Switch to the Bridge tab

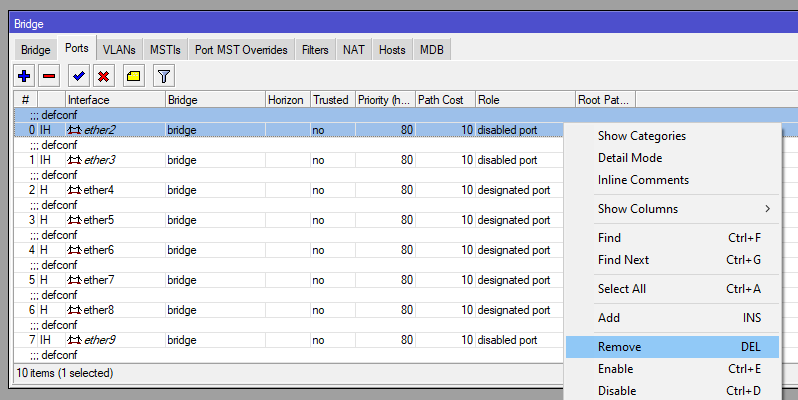tap(36, 50)
